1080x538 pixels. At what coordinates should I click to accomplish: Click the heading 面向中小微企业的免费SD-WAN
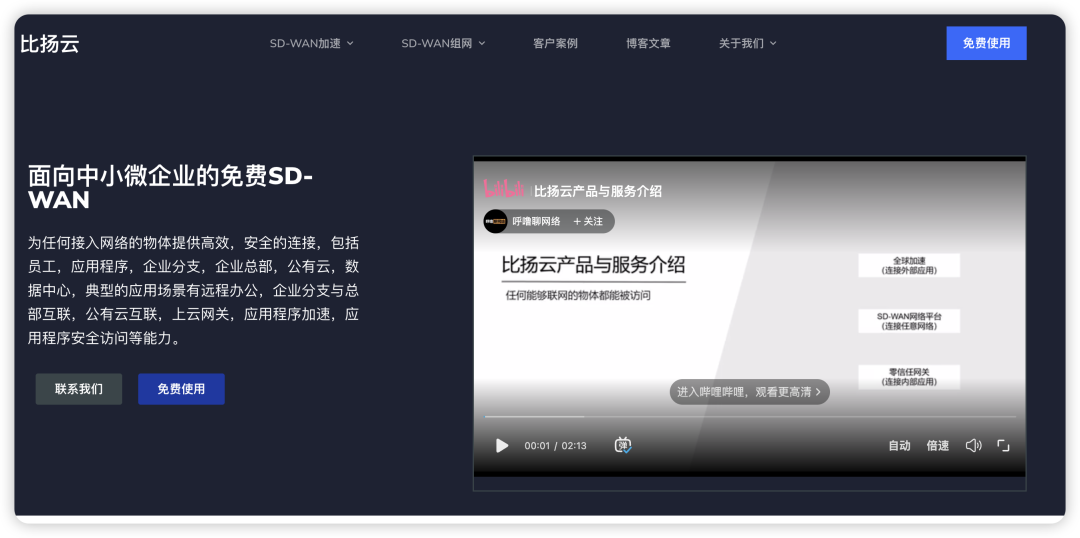pyautogui.click(x=171, y=188)
